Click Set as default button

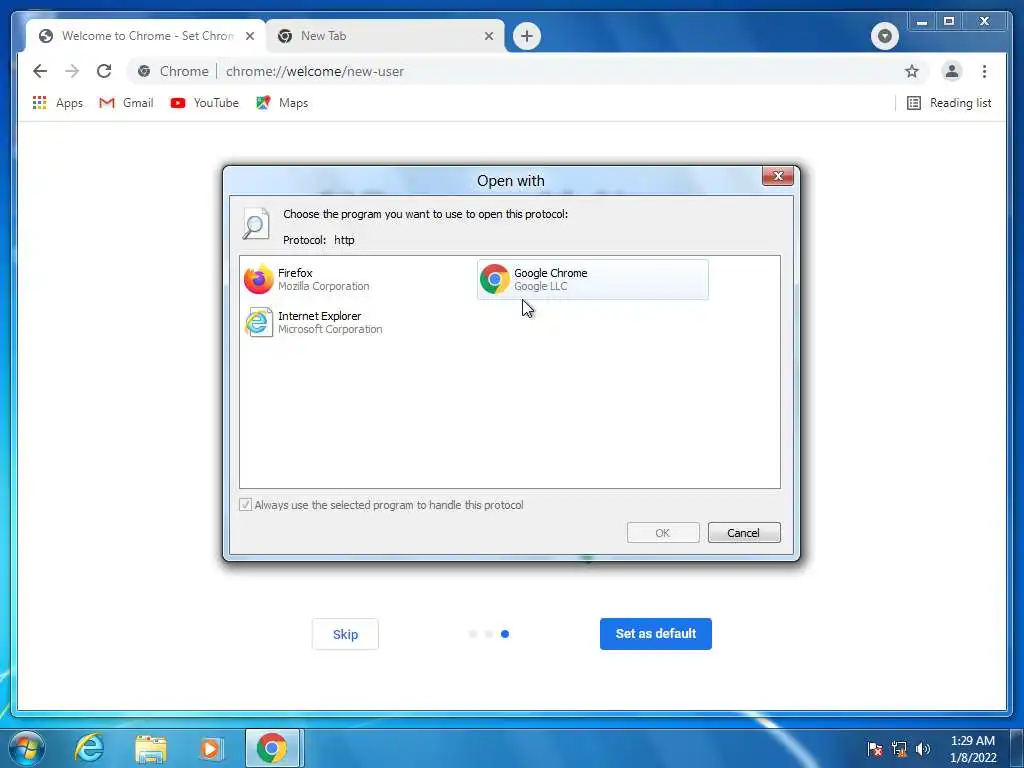656,634
